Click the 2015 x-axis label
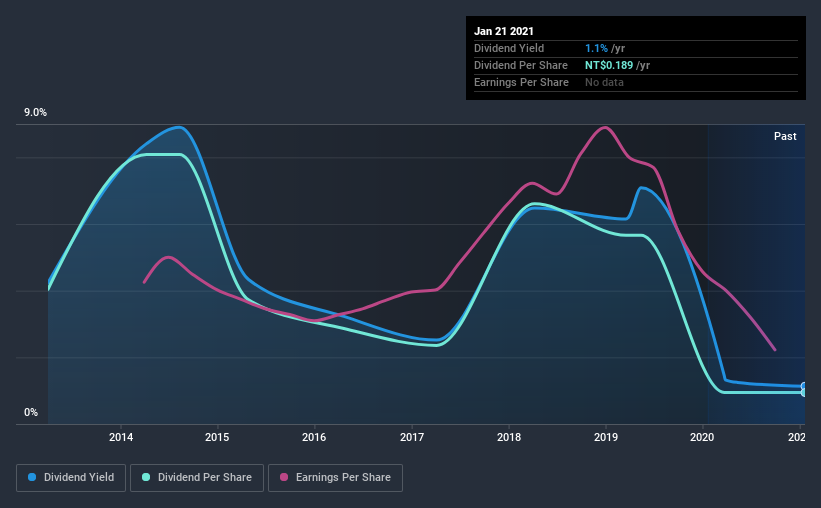The image size is (821, 508). point(217,437)
